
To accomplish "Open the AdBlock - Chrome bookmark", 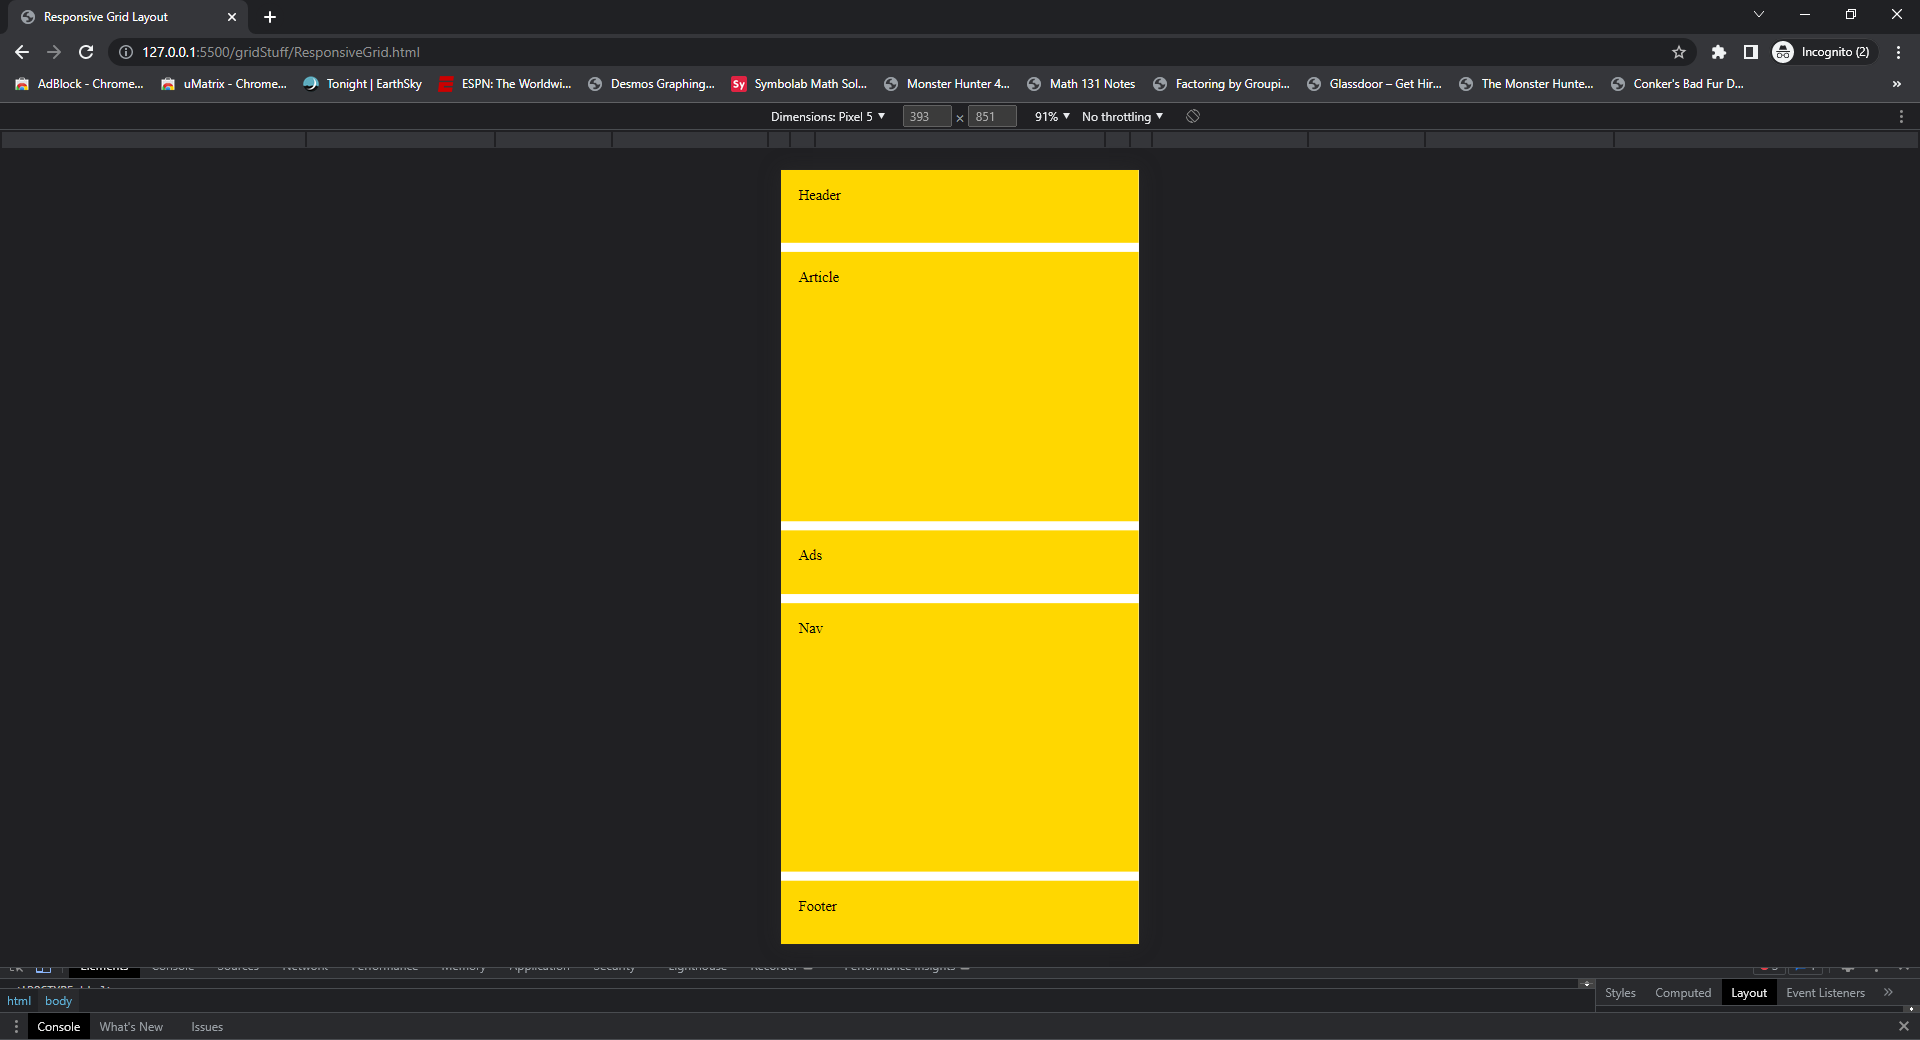I will [x=79, y=84].
